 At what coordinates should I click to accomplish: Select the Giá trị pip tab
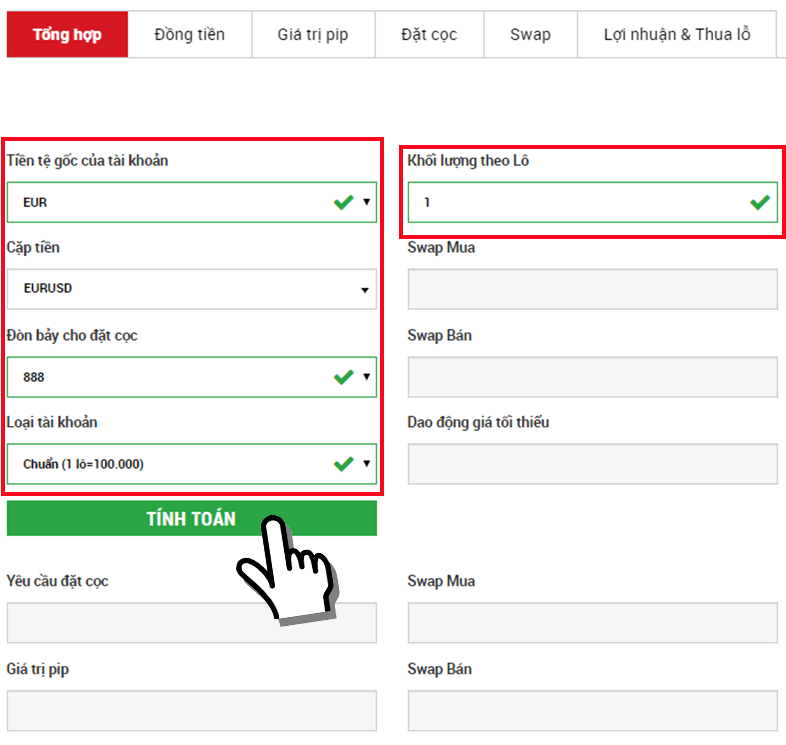313,34
